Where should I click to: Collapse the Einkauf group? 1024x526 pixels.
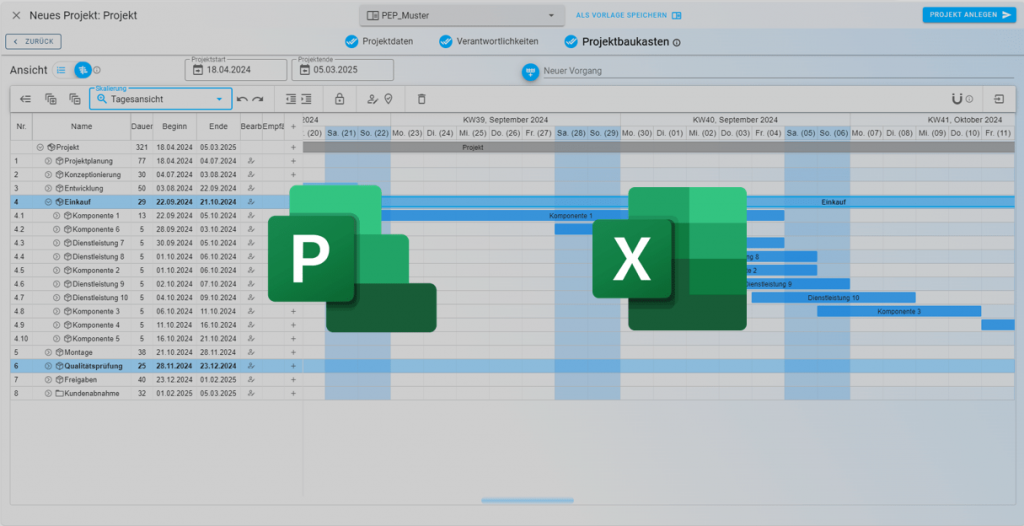[x=48, y=202]
